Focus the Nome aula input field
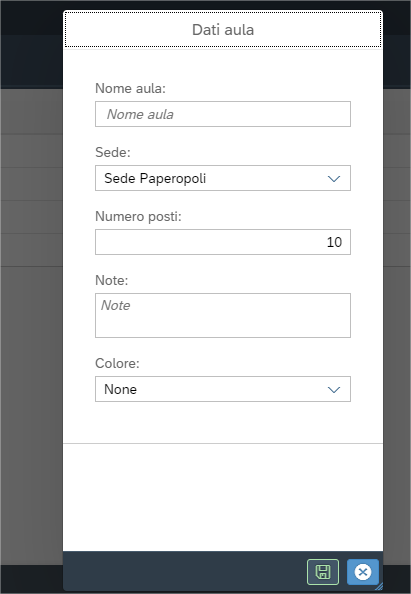This screenshot has width=411, height=594. (x=223, y=114)
